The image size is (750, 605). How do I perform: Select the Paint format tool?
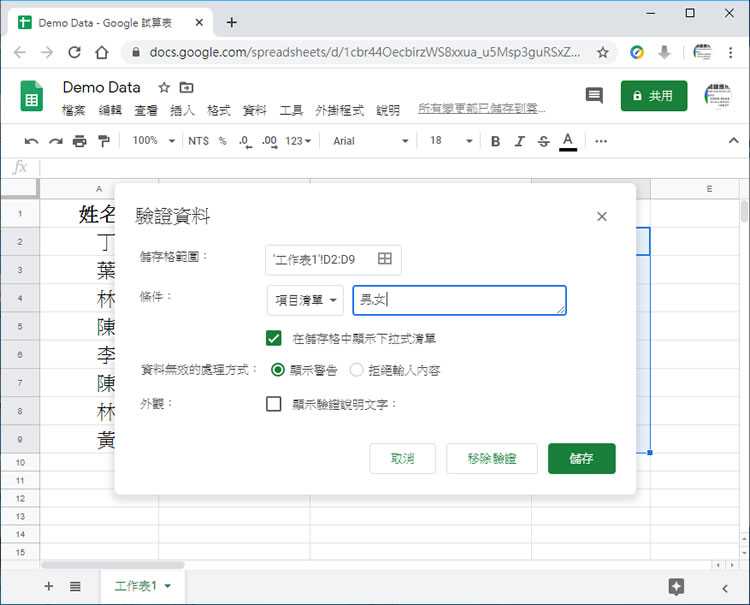pyautogui.click(x=103, y=141)
